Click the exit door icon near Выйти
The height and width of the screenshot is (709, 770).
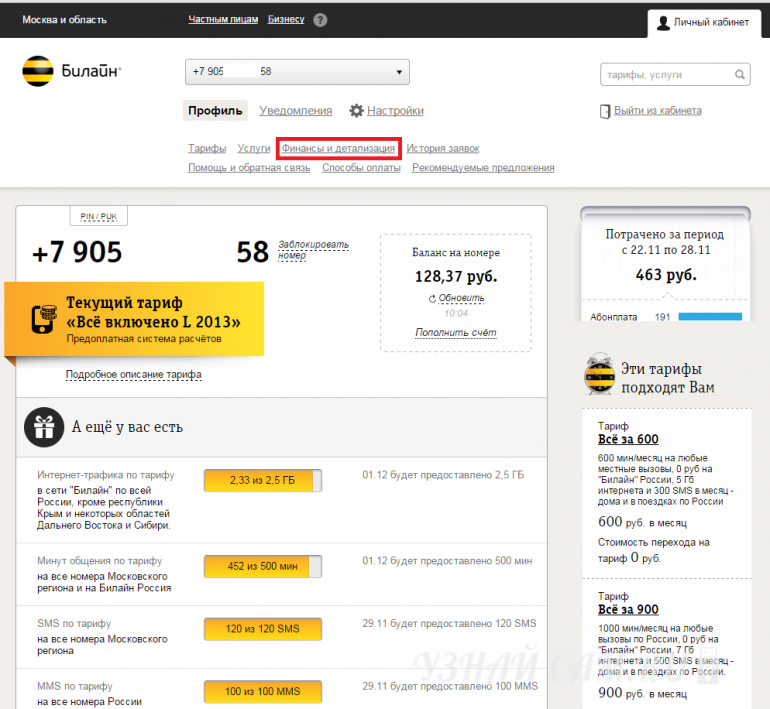(x=605, y=111)
